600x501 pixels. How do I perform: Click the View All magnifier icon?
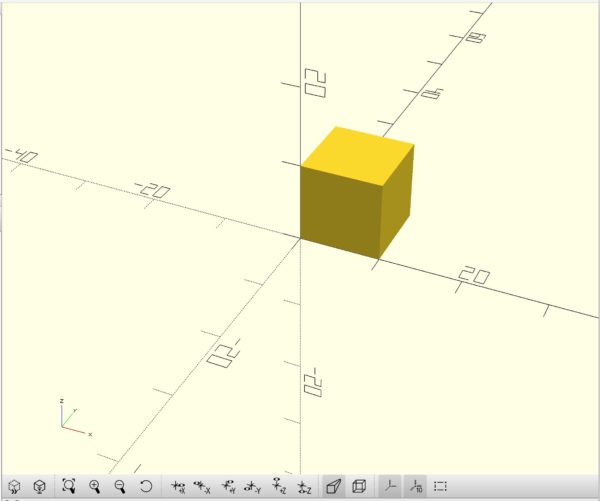pos(69,486)
